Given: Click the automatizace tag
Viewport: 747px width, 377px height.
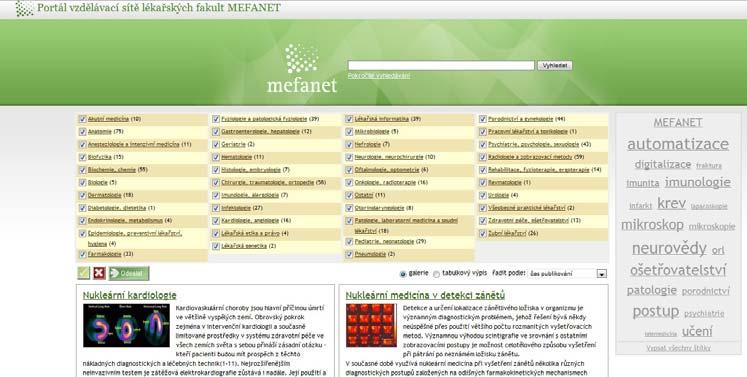Looking at the screenshot, I should tap(678, 144).
